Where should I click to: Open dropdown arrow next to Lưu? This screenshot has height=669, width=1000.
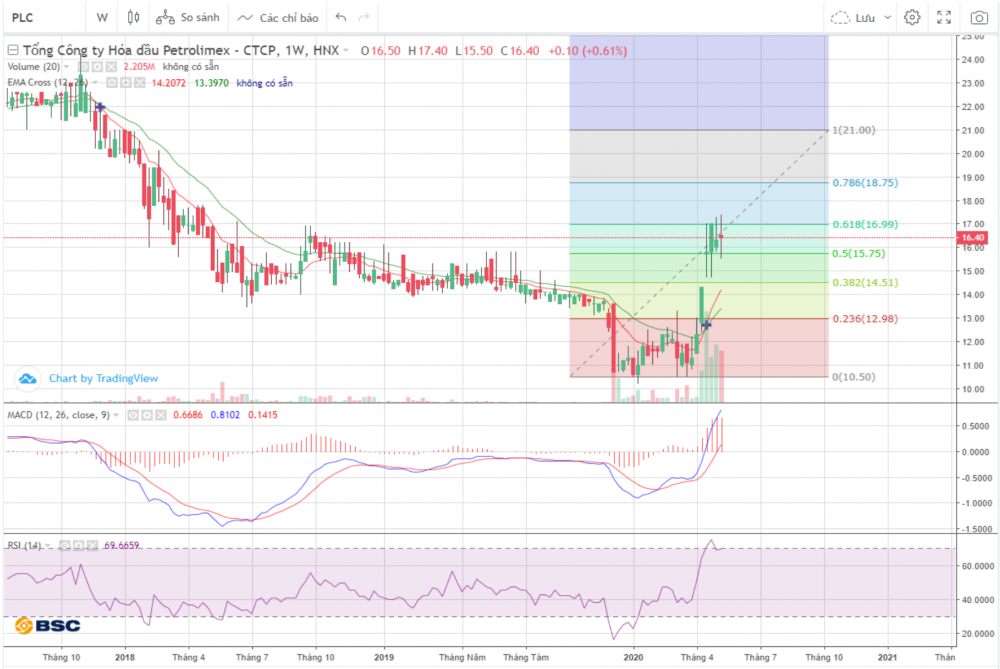[x=887, y=18]
